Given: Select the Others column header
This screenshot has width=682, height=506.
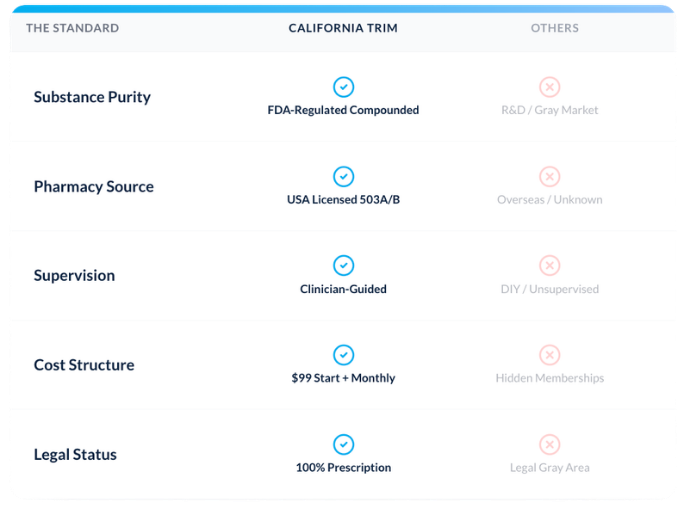Looking at the screenshot, I should (x=555, y=28).
